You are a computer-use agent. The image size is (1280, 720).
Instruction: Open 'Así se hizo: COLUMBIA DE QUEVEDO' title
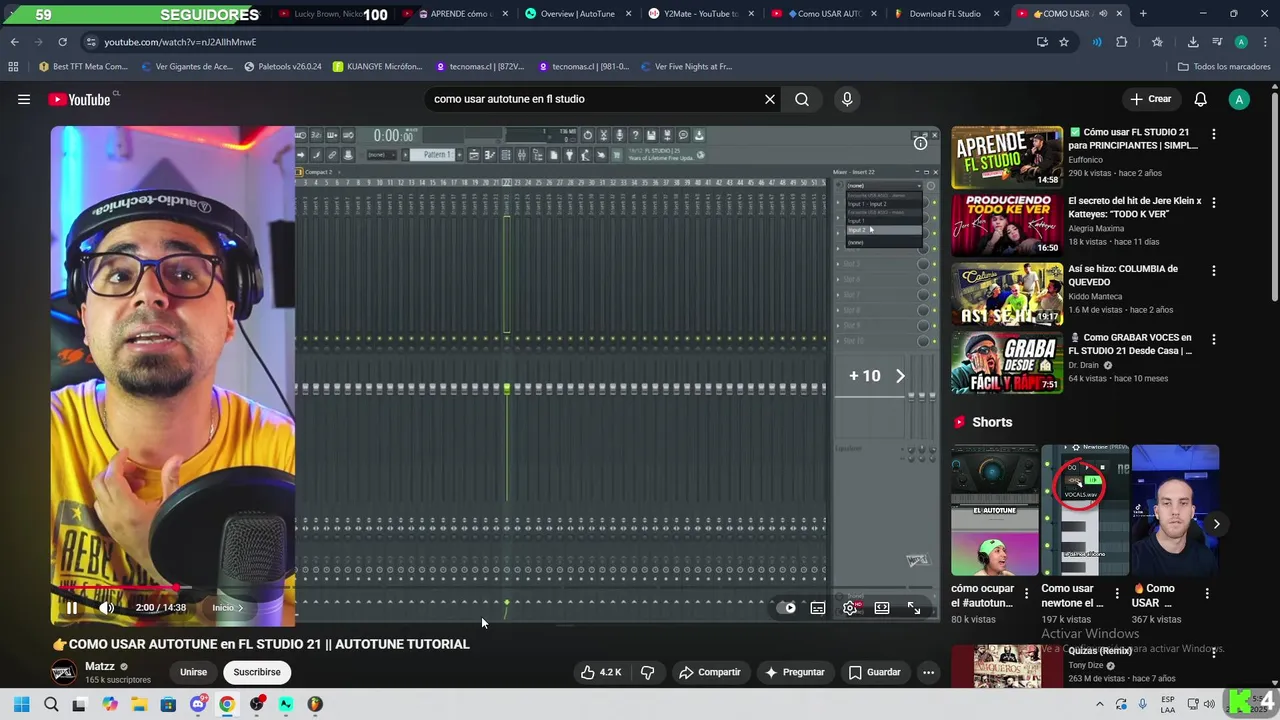pos(1123,275)
